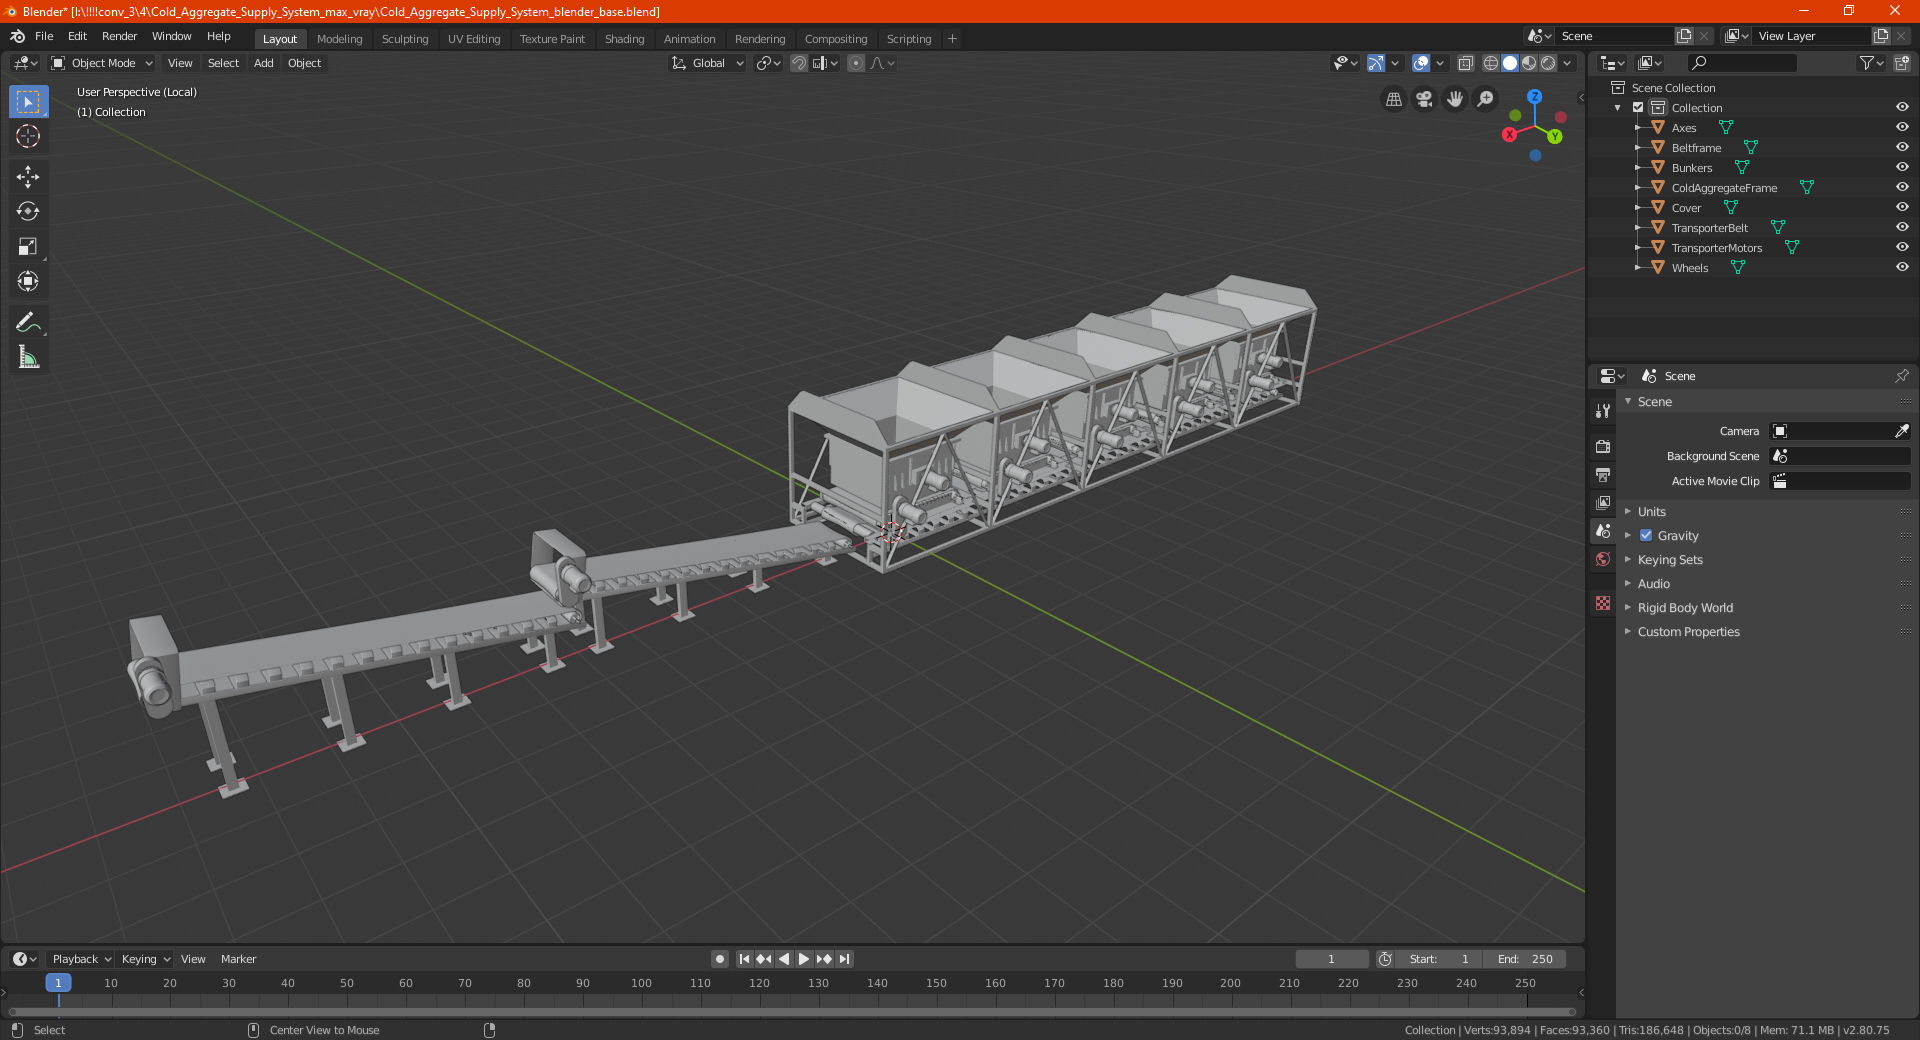This screenshot has width=1920, height=1040.
Task: Open the World properties tab
Action: pyautogui.click(x=1603, y=559)
